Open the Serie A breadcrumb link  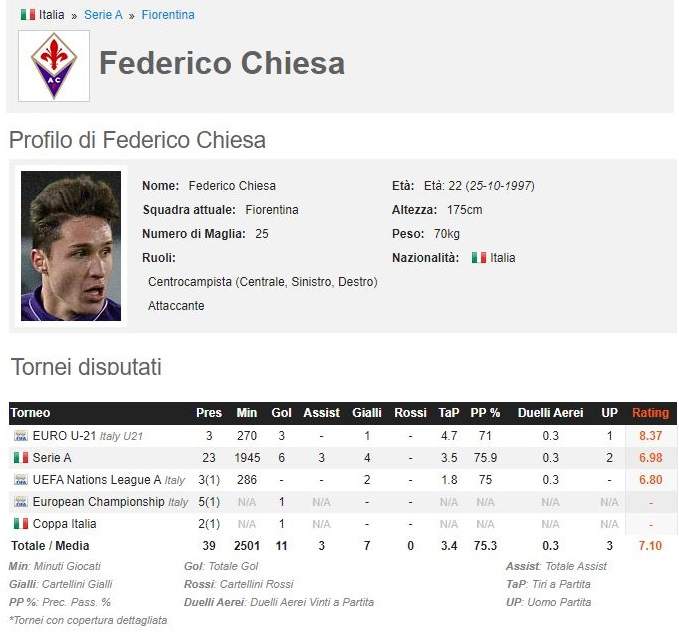(103, 15)
